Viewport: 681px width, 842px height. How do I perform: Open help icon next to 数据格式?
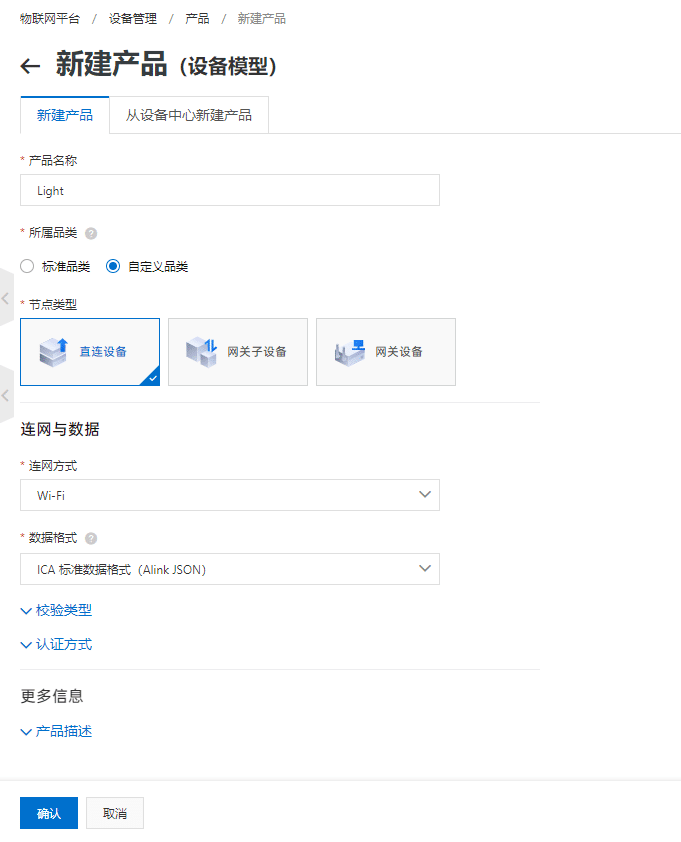click(x=91, y=539)
